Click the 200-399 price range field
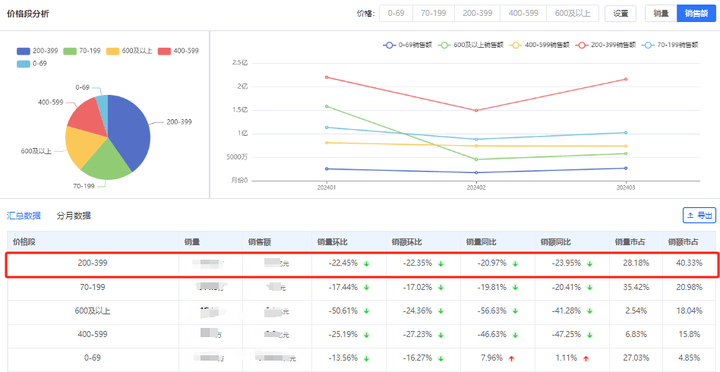This screenshot has height=372, width=720. click(x=477, y=13)
